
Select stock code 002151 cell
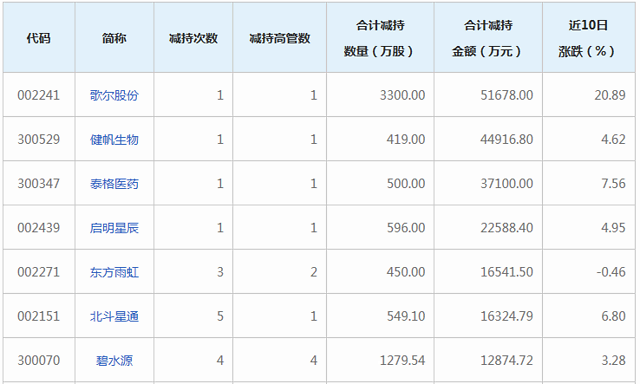point(39,316)
